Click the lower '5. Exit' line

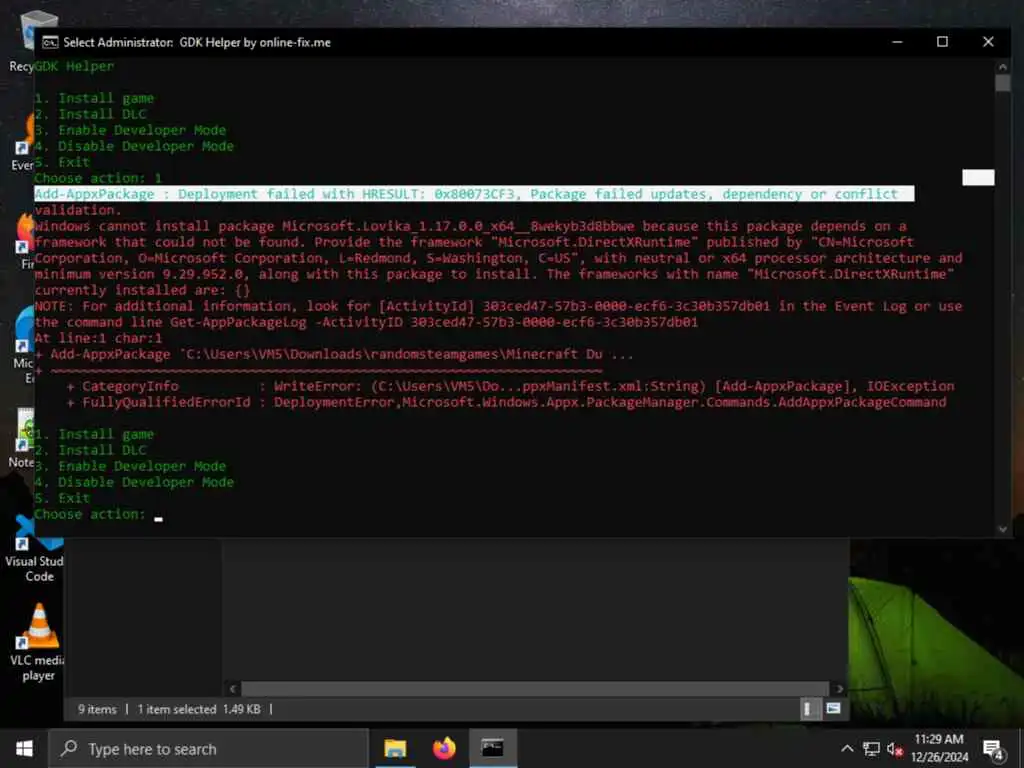pyautogui.click(x=62, y=498)
